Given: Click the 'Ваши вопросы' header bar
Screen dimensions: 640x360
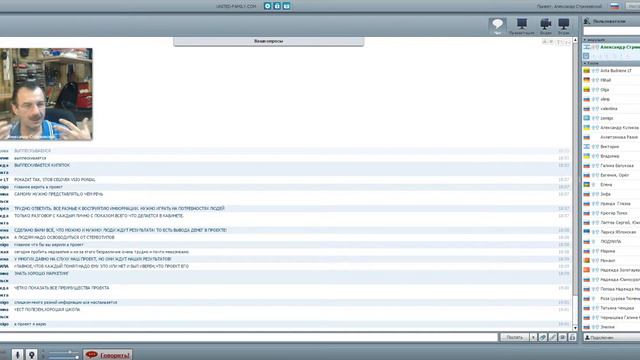Looking at the screenshot, I should (x=269, y=41).
